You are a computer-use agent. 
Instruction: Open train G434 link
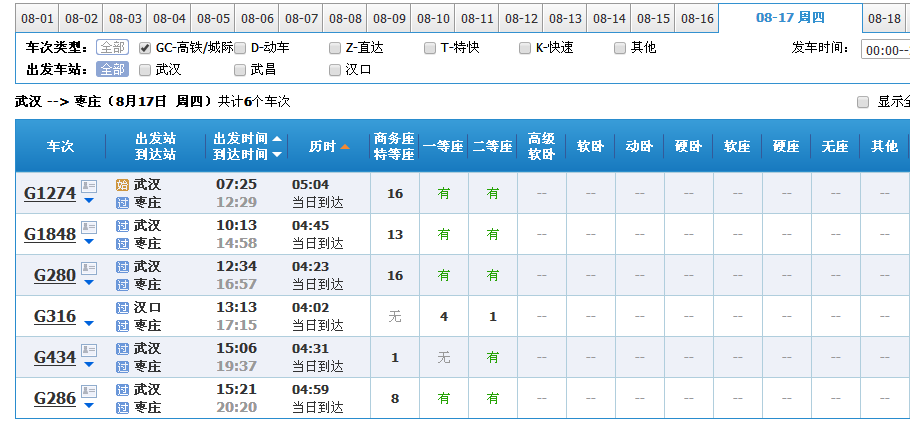click(x=55, y=357)
